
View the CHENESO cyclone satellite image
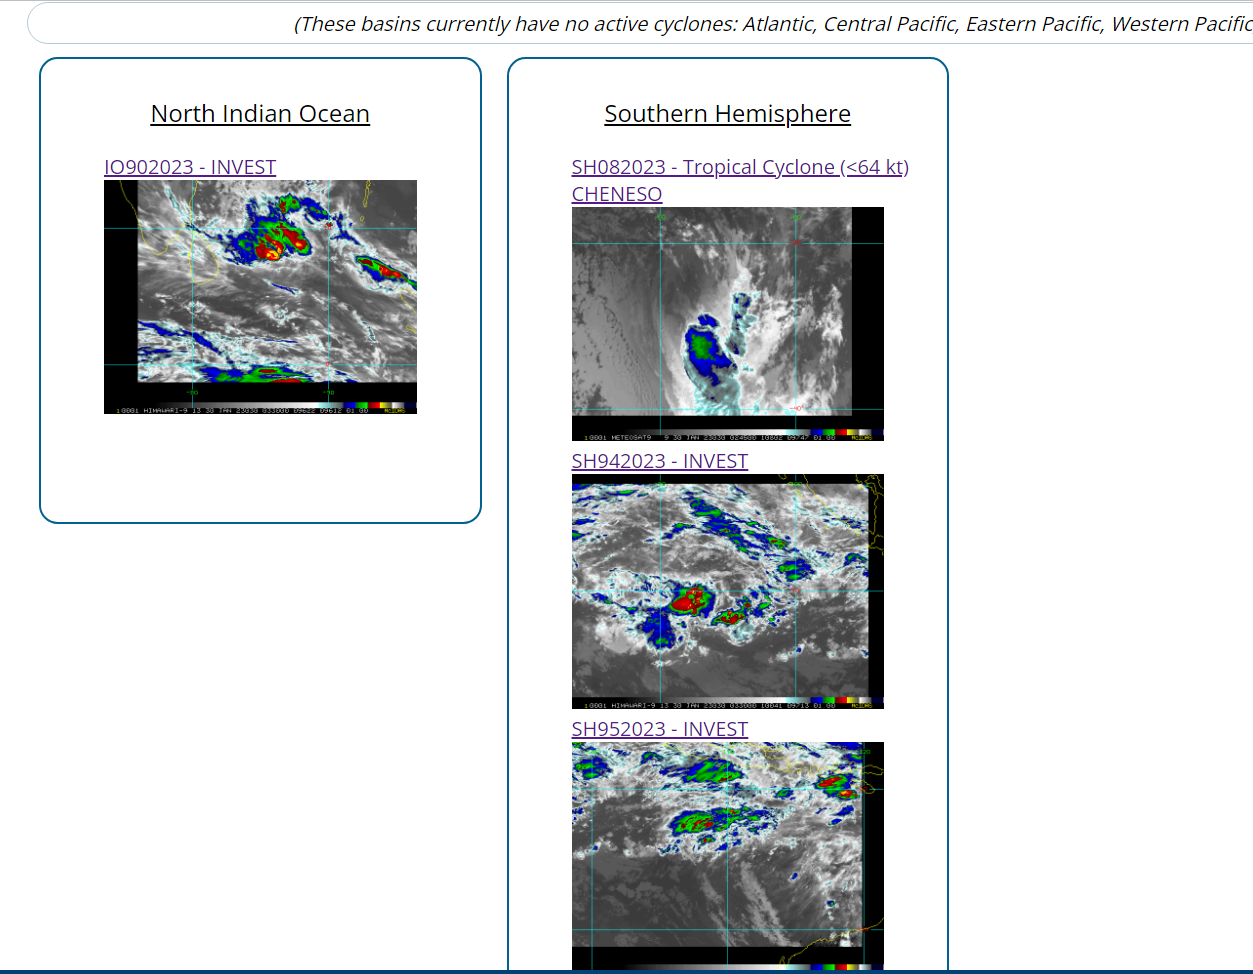tap(728, 324)
